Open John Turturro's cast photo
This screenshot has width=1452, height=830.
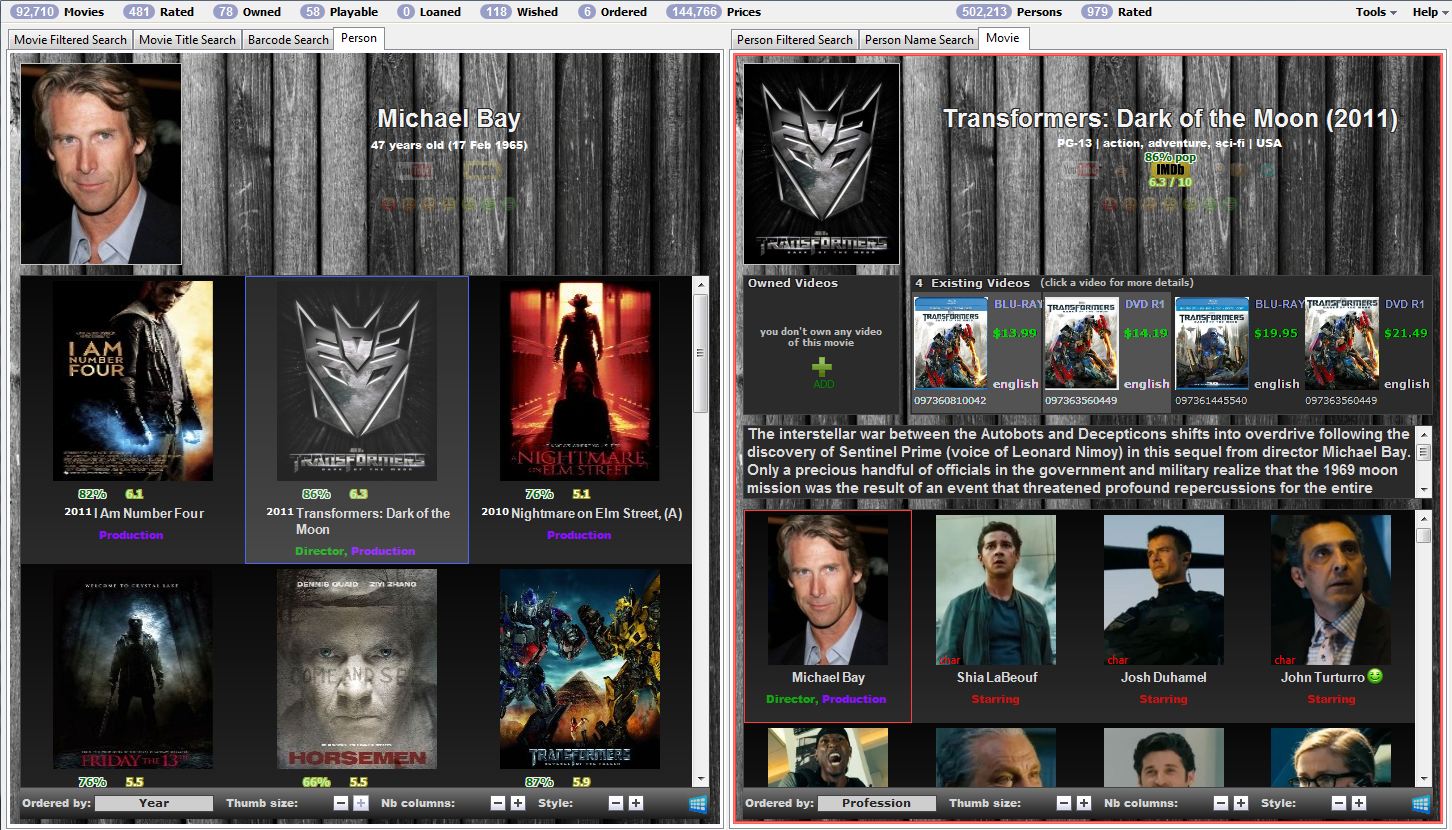[1331, 590]
